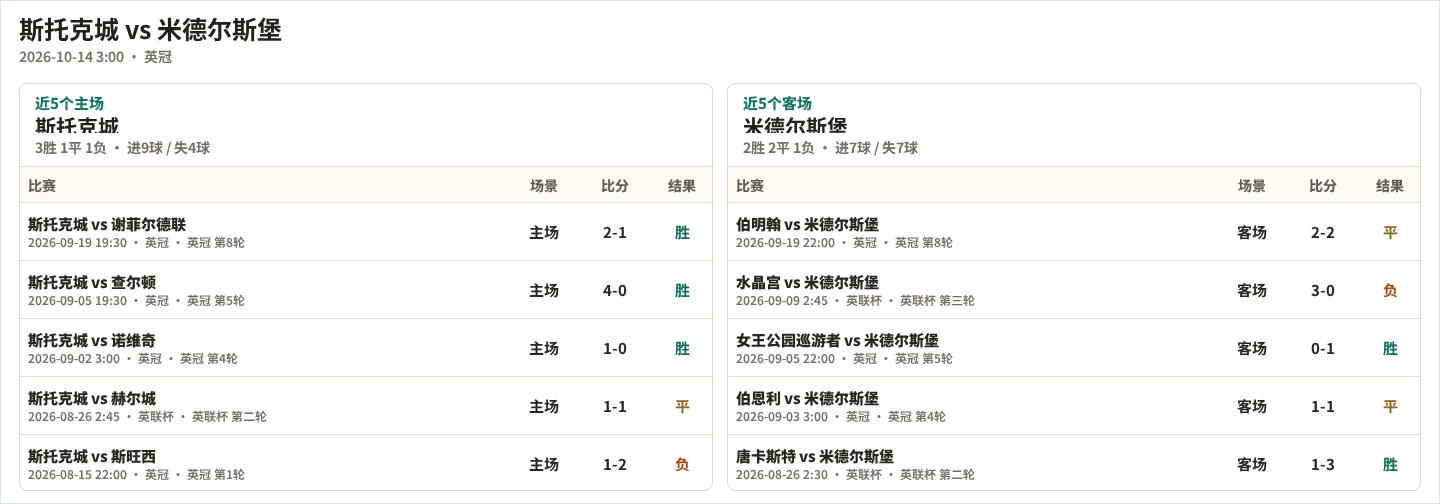The image size is (1440, 504).
Task: Click the 近5个主场 label
Action: [x=69, y=103]
